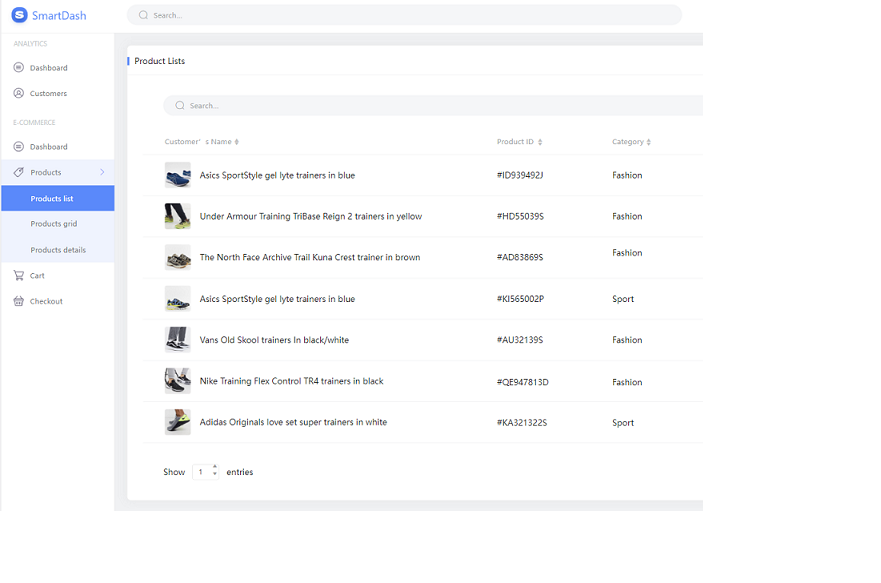The width and height of the screenshot is (881, 583).
Task: Open Vans Old Skool trainers product
Action: 274,340
